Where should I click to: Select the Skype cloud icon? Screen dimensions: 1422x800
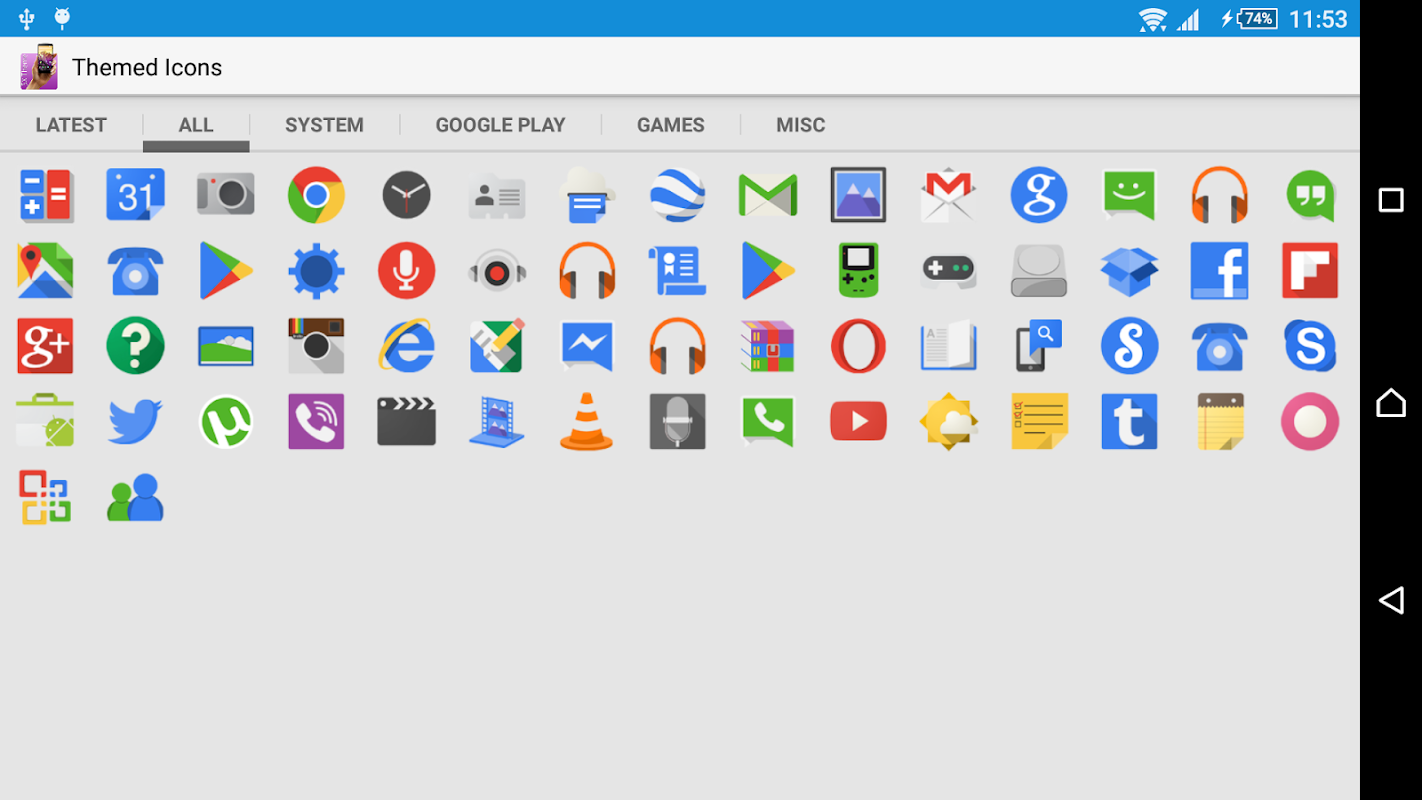1310,346
